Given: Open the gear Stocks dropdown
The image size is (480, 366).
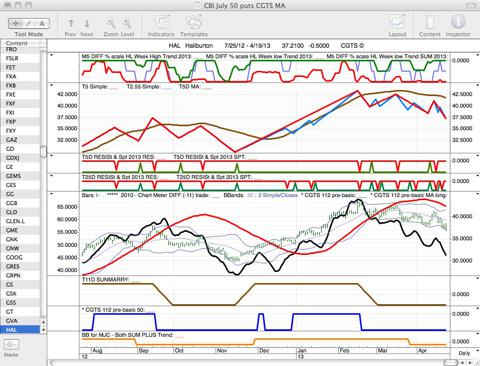Looking at the screenshot, I should 12,345.
